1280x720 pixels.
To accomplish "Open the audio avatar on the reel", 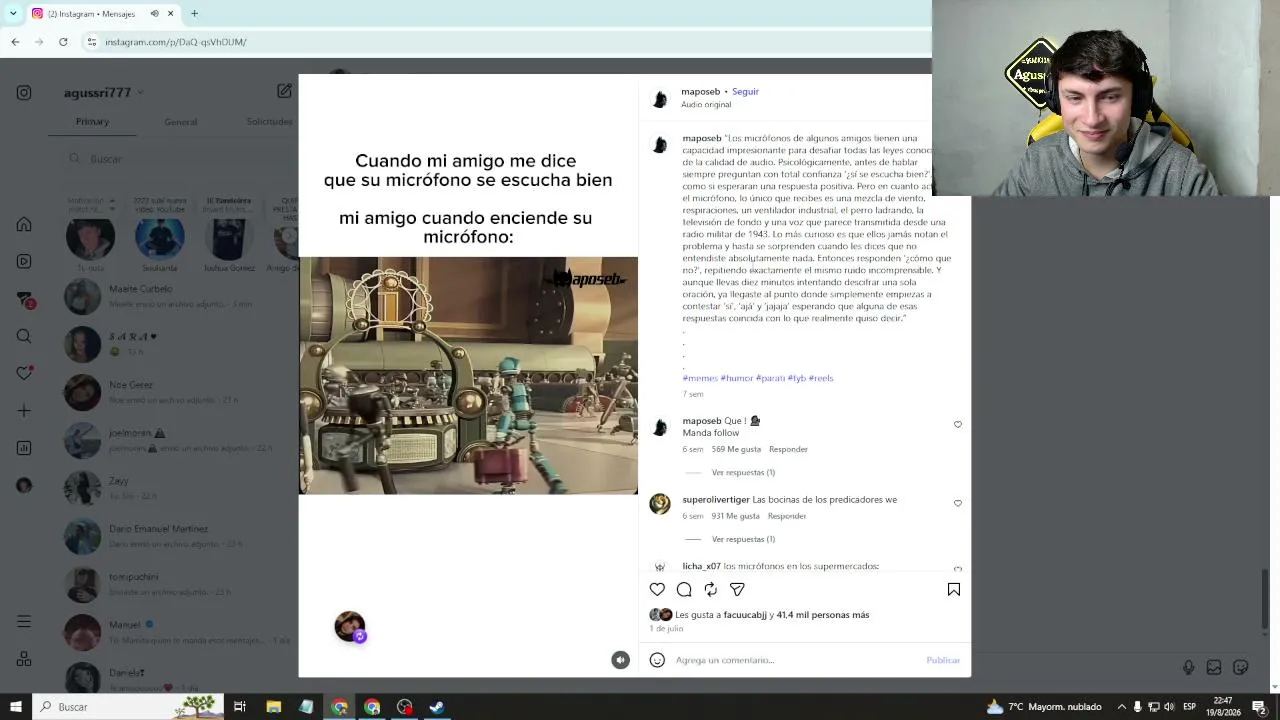I will [350, 627].
